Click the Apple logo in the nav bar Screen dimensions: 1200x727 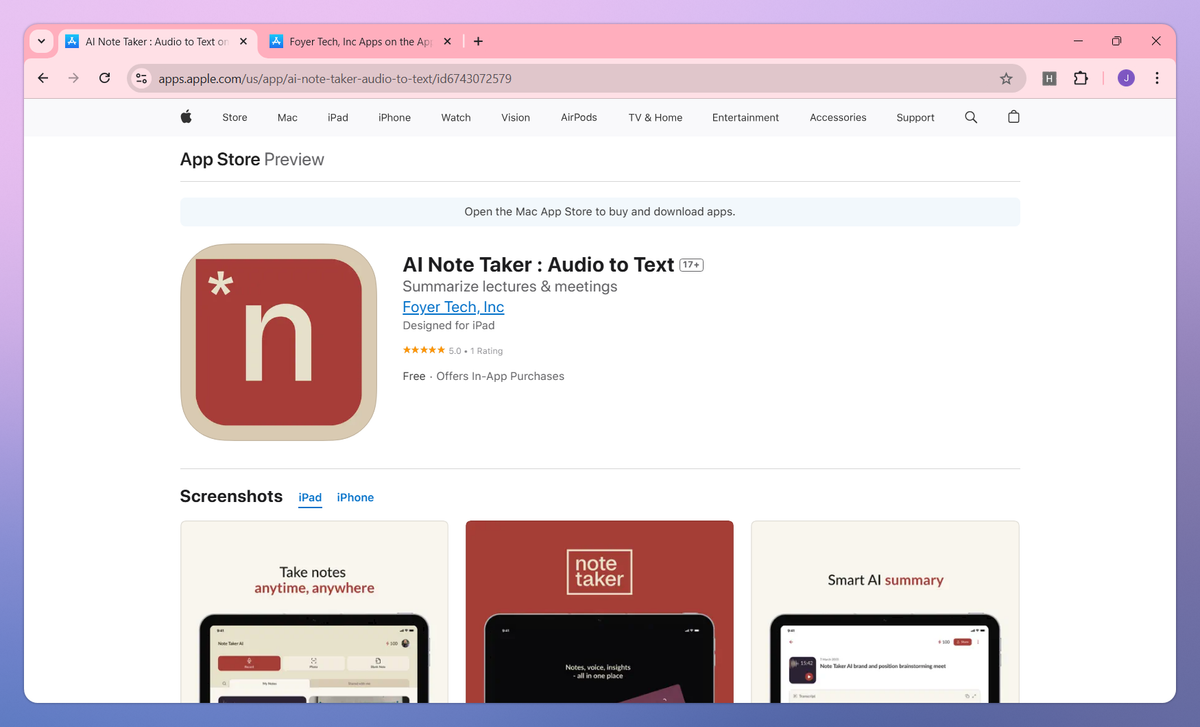click(x=186, y=117)
